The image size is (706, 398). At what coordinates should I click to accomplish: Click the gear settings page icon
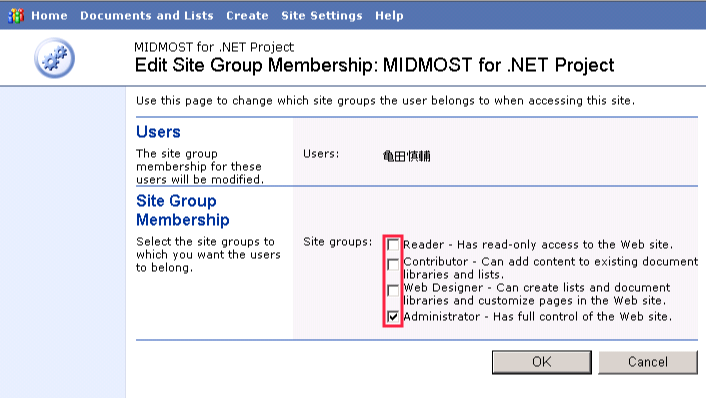pos(54,58)
